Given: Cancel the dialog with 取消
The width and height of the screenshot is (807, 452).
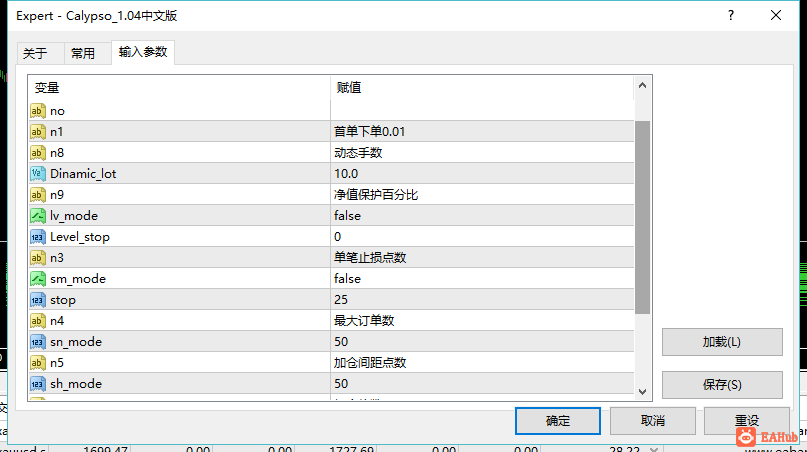Looking at the screenshot, I should coord(653,421).
